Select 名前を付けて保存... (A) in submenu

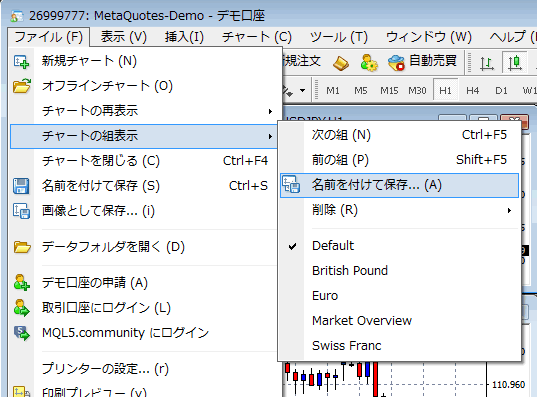point(399,185)
